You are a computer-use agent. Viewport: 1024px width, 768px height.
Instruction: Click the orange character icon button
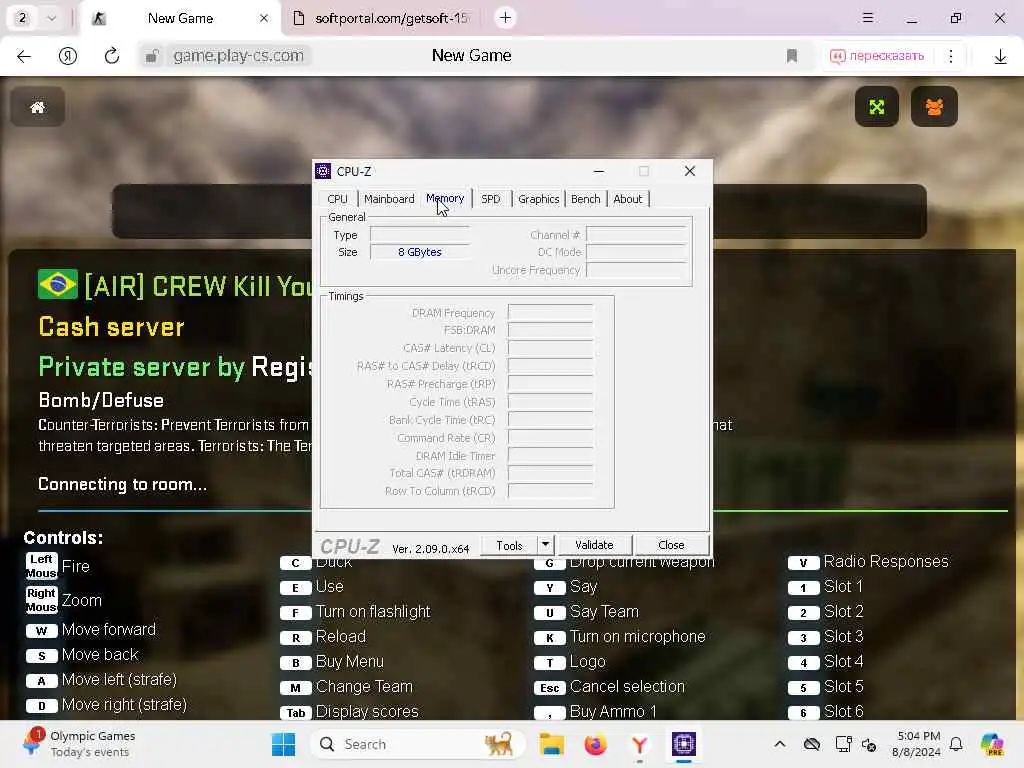coord(934,106)
